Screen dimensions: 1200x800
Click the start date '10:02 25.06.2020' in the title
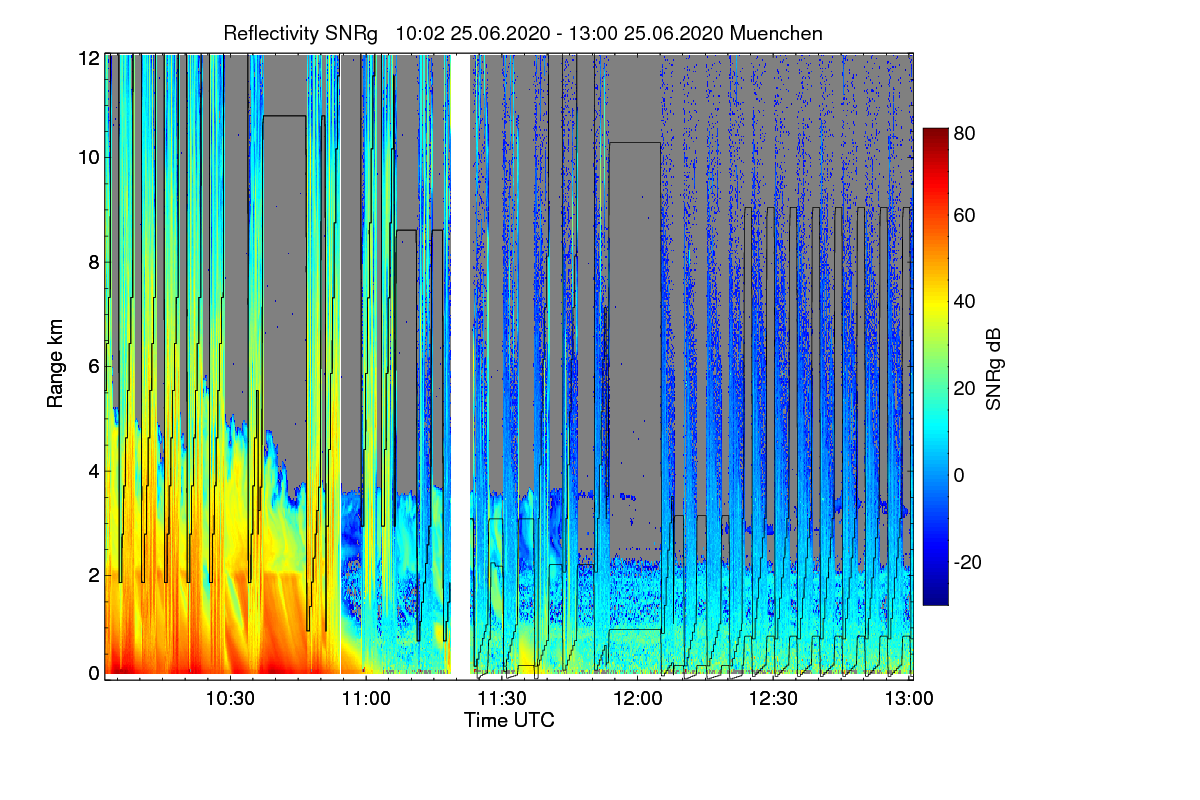[473, 33]
